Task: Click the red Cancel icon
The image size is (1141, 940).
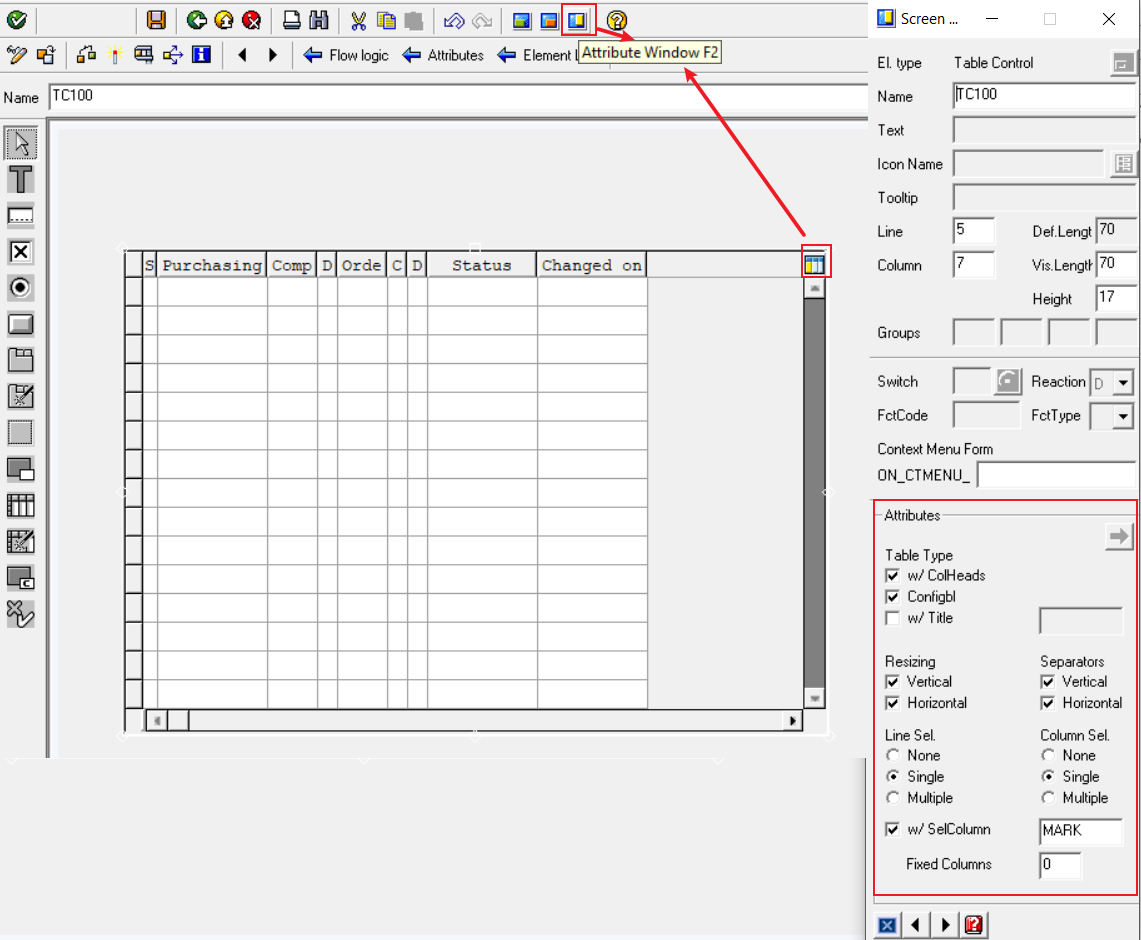Action: (252, 20)
